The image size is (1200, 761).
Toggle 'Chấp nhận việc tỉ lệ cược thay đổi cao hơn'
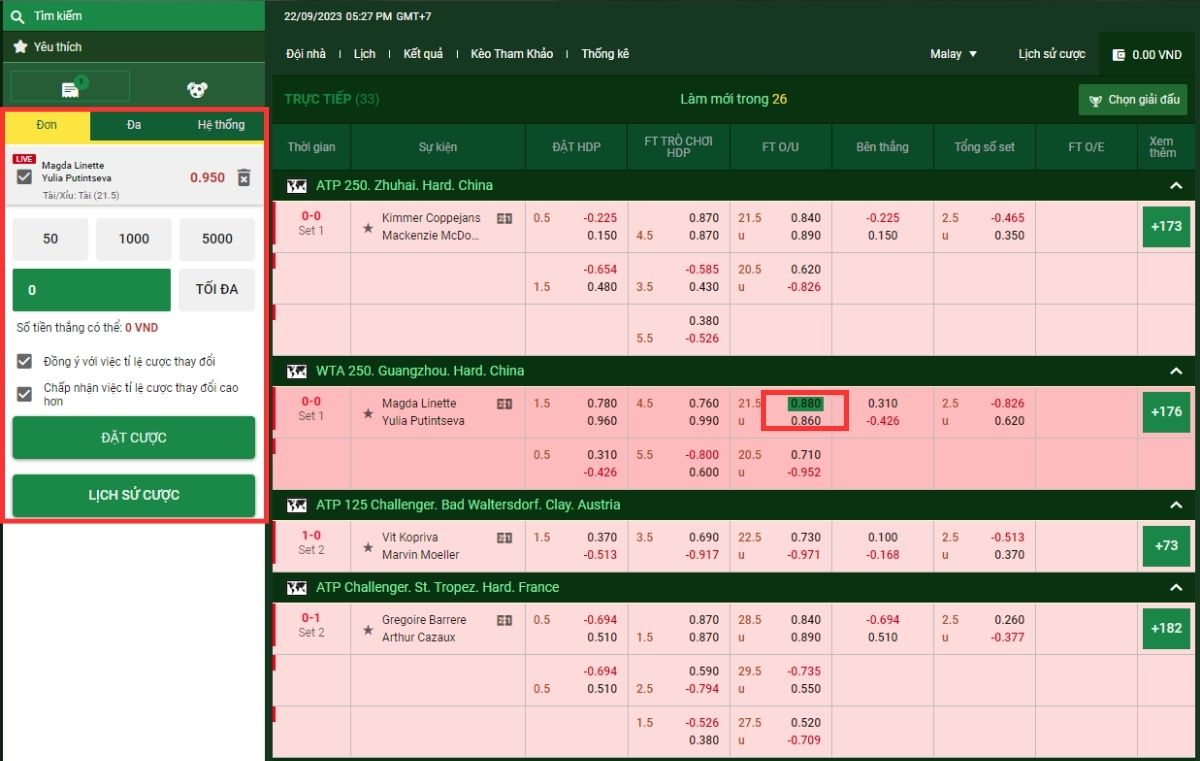pyautogui.click(x=25, y=394)
